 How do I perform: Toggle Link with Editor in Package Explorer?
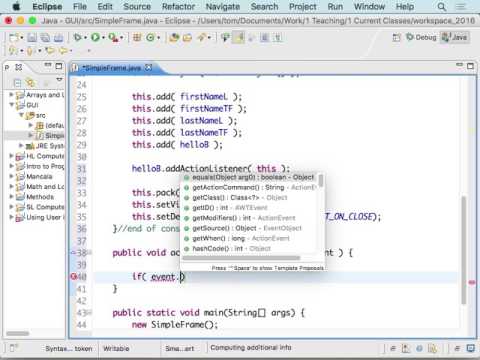[31, 83]
